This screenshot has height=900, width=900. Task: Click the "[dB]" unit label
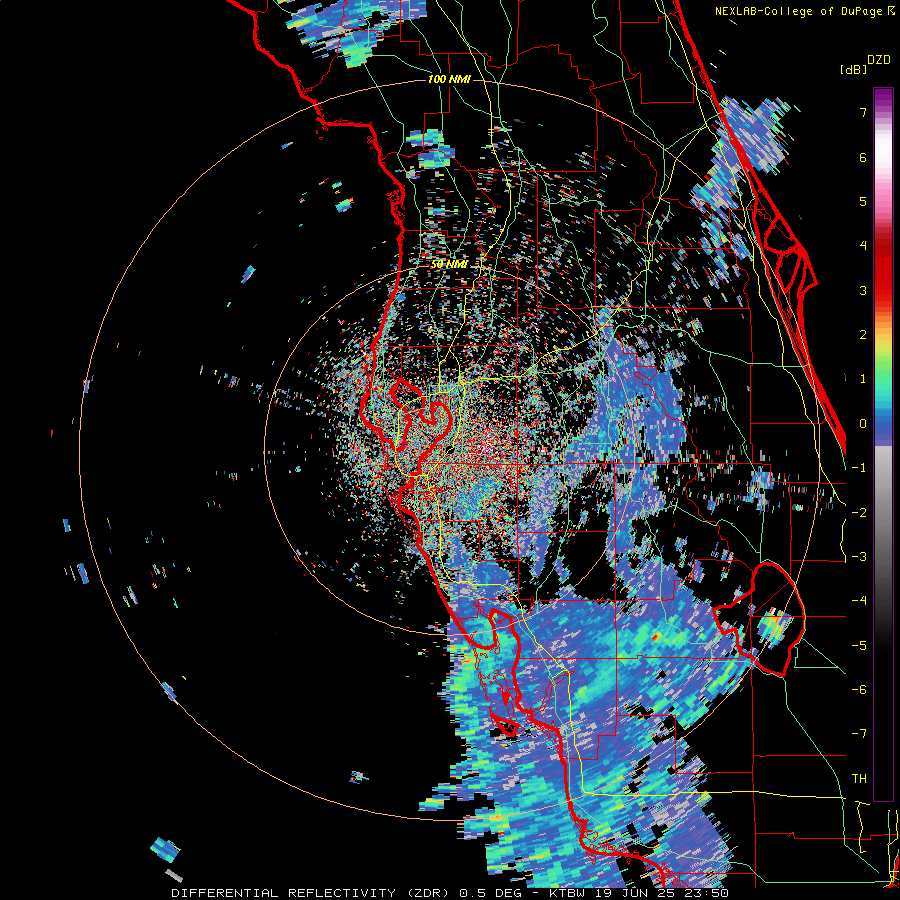[x=853, y=69]
